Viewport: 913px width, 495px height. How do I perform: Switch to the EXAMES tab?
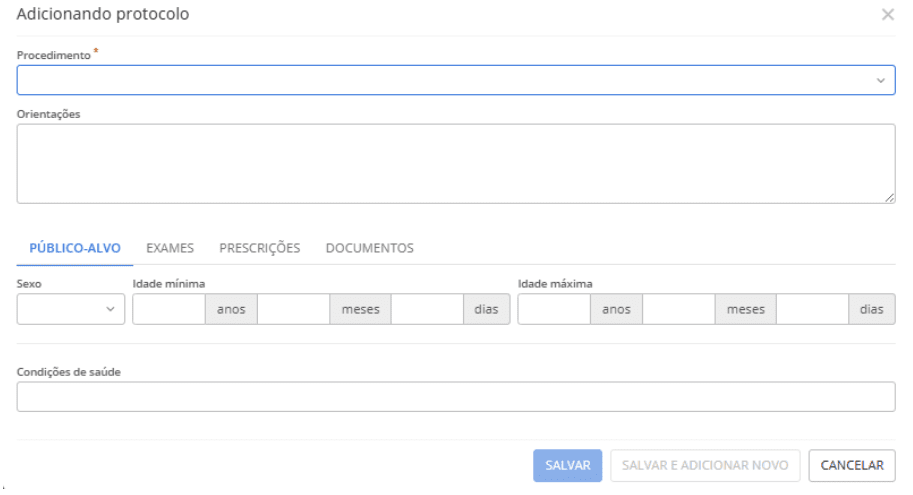pyautogui.click(x=170, y=248)
